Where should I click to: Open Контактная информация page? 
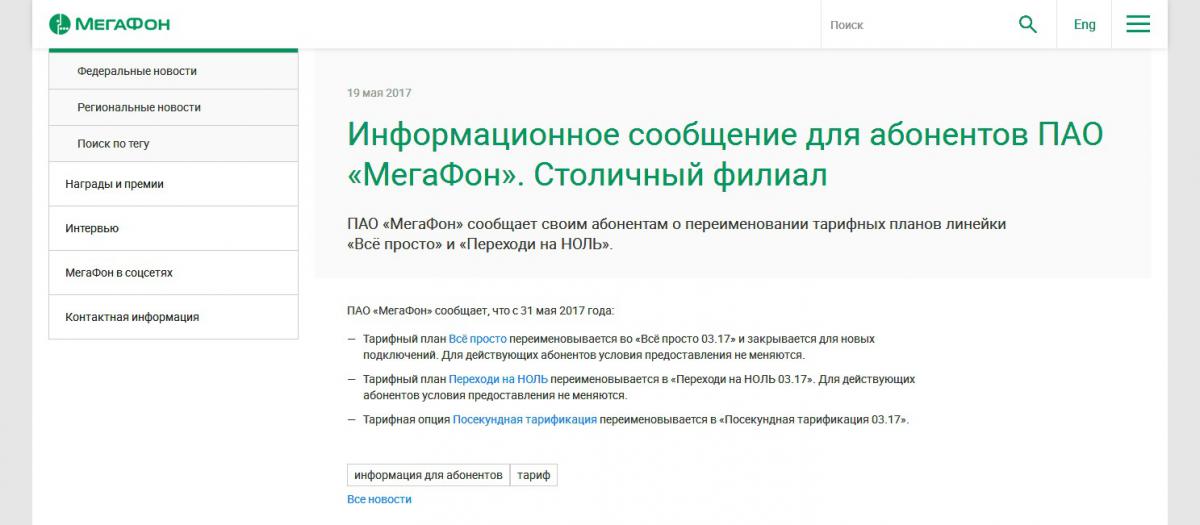coord(132,317)
